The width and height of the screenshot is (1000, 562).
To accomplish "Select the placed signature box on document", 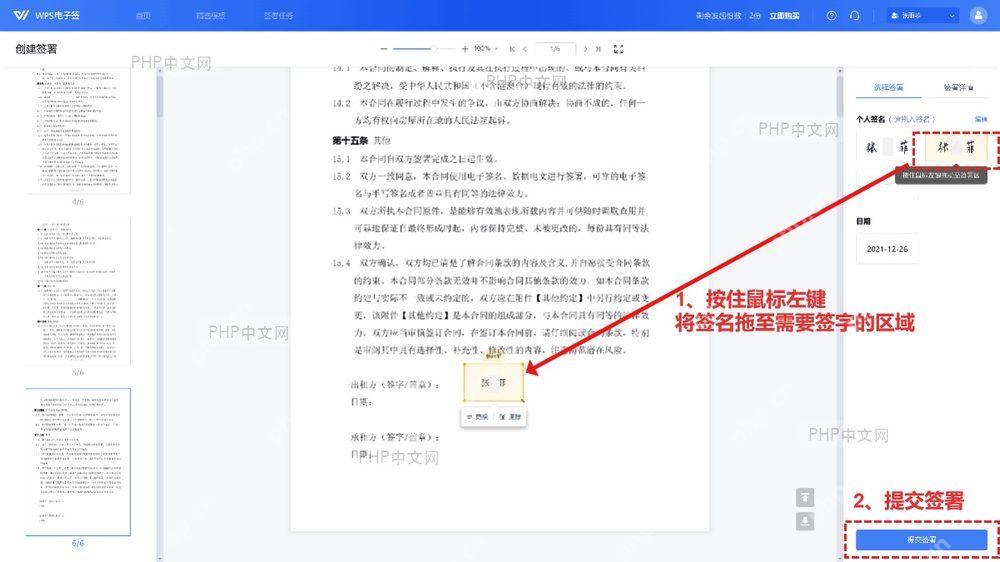I will click(494, 382).
